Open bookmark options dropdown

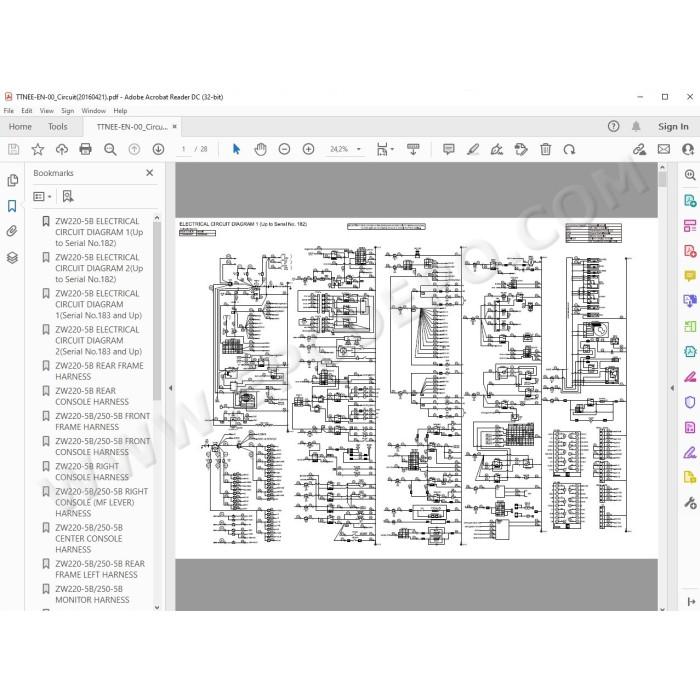point(42,196)
